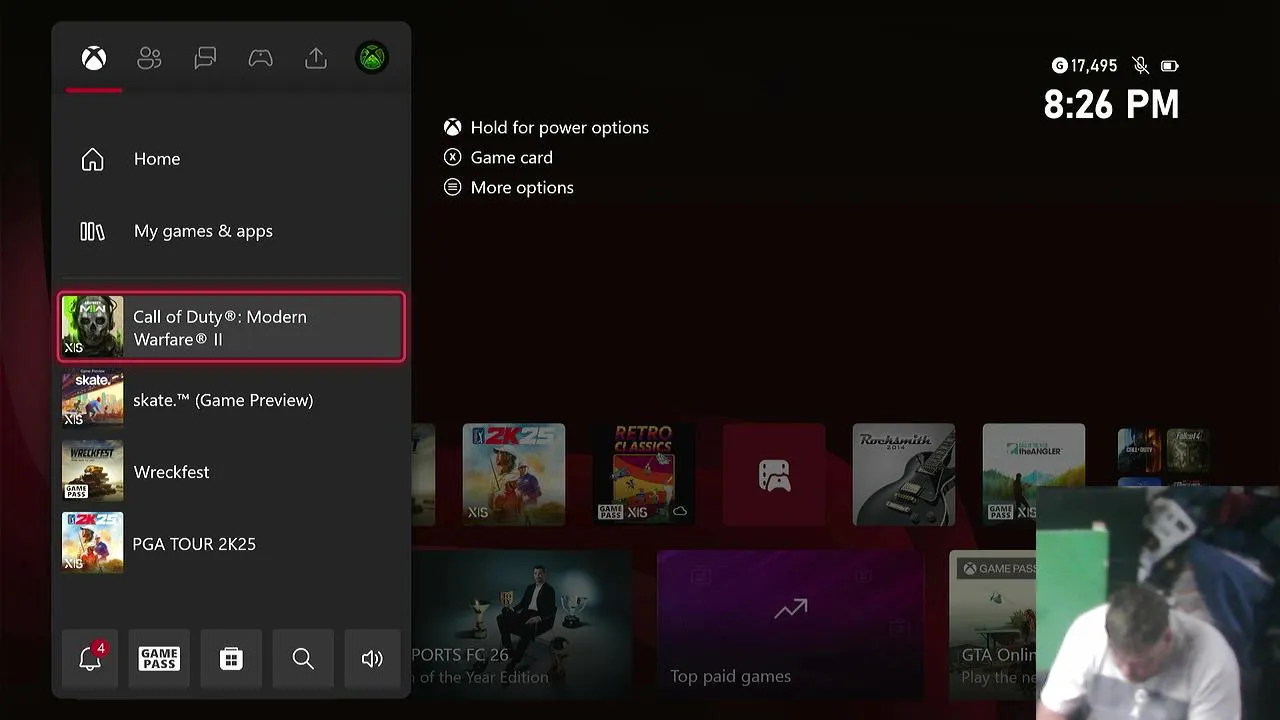The height and width of the screenshot is (720, 1280).
Task: Launch skate. (Game Preview)
Action: coord(232,400)
